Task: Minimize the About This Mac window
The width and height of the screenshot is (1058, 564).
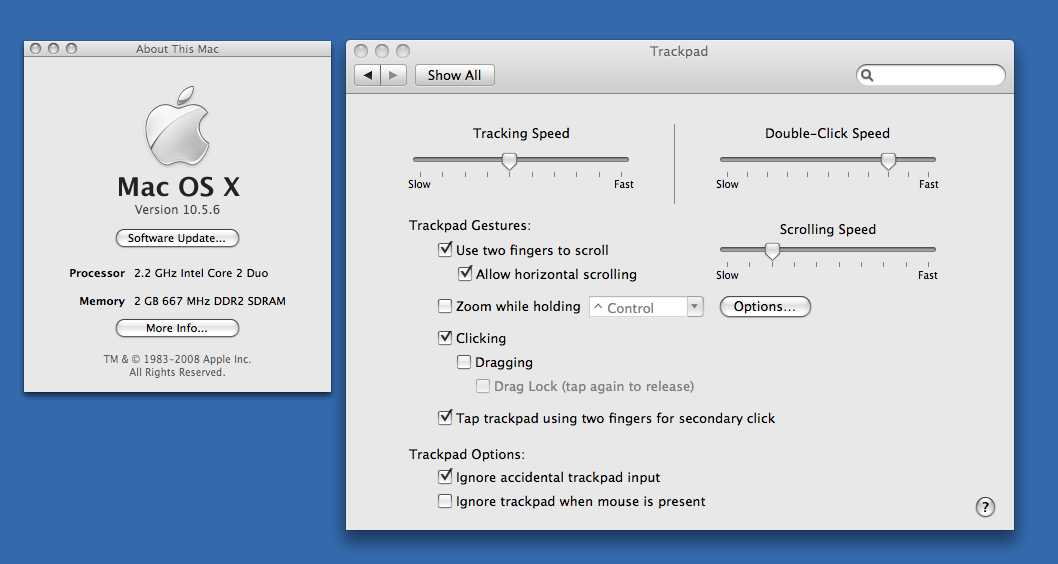Action: [53, 49]
